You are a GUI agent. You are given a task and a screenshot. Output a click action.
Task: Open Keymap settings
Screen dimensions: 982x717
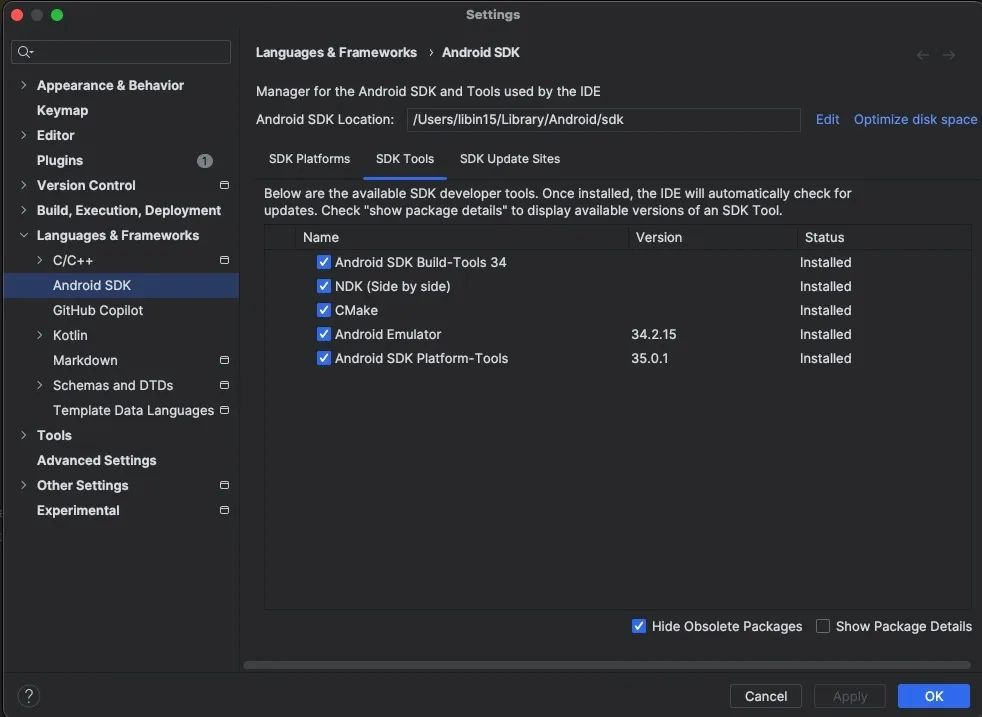point(63,110)
